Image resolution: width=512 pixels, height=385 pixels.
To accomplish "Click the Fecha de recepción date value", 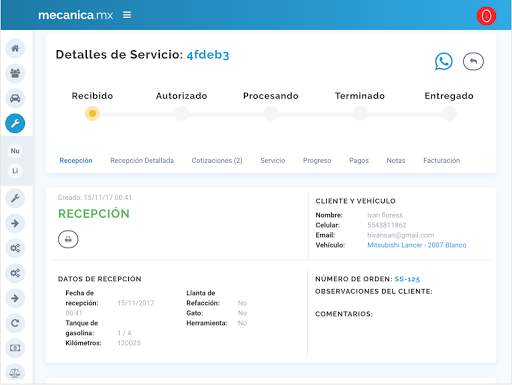I will (136, 303).
